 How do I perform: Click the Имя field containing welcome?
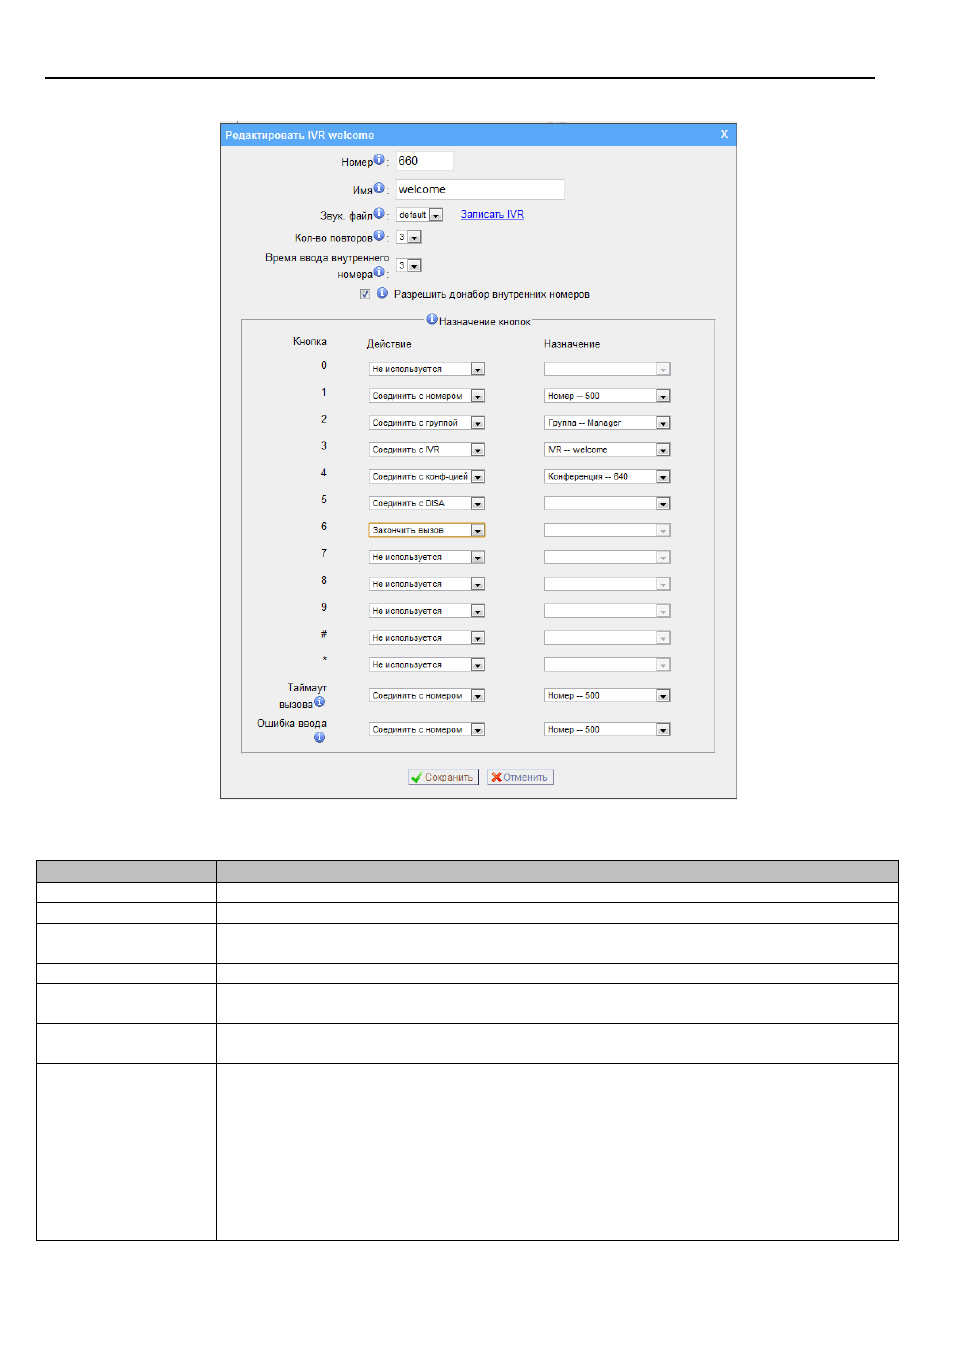(480, 189)
